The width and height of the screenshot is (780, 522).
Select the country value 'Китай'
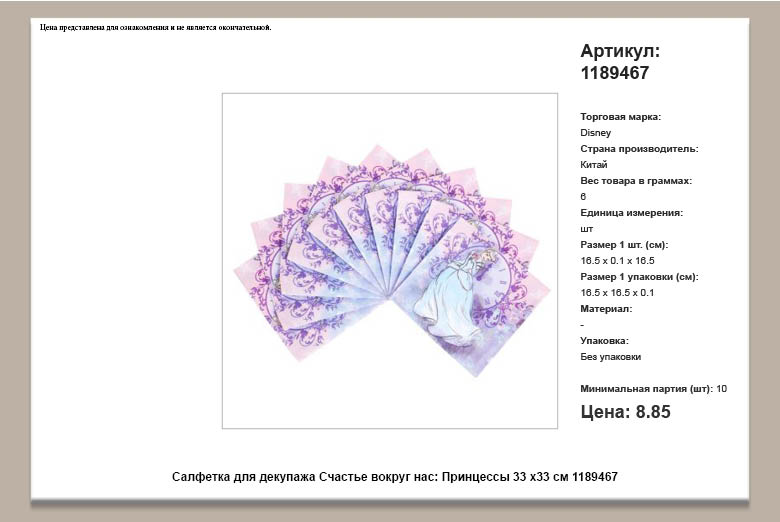[x=593, y=165]
